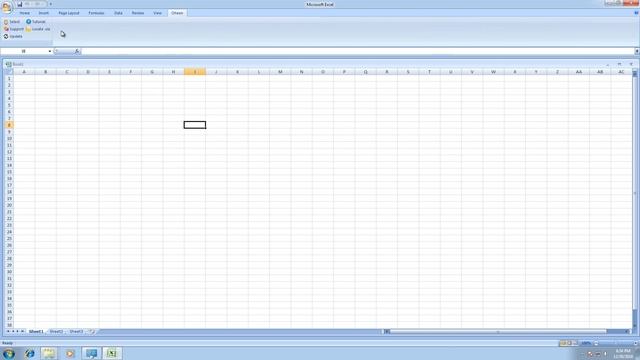Click the horizontal scrollbar track
The height and width of the screenshot is (360, 640).
(506, 331)
